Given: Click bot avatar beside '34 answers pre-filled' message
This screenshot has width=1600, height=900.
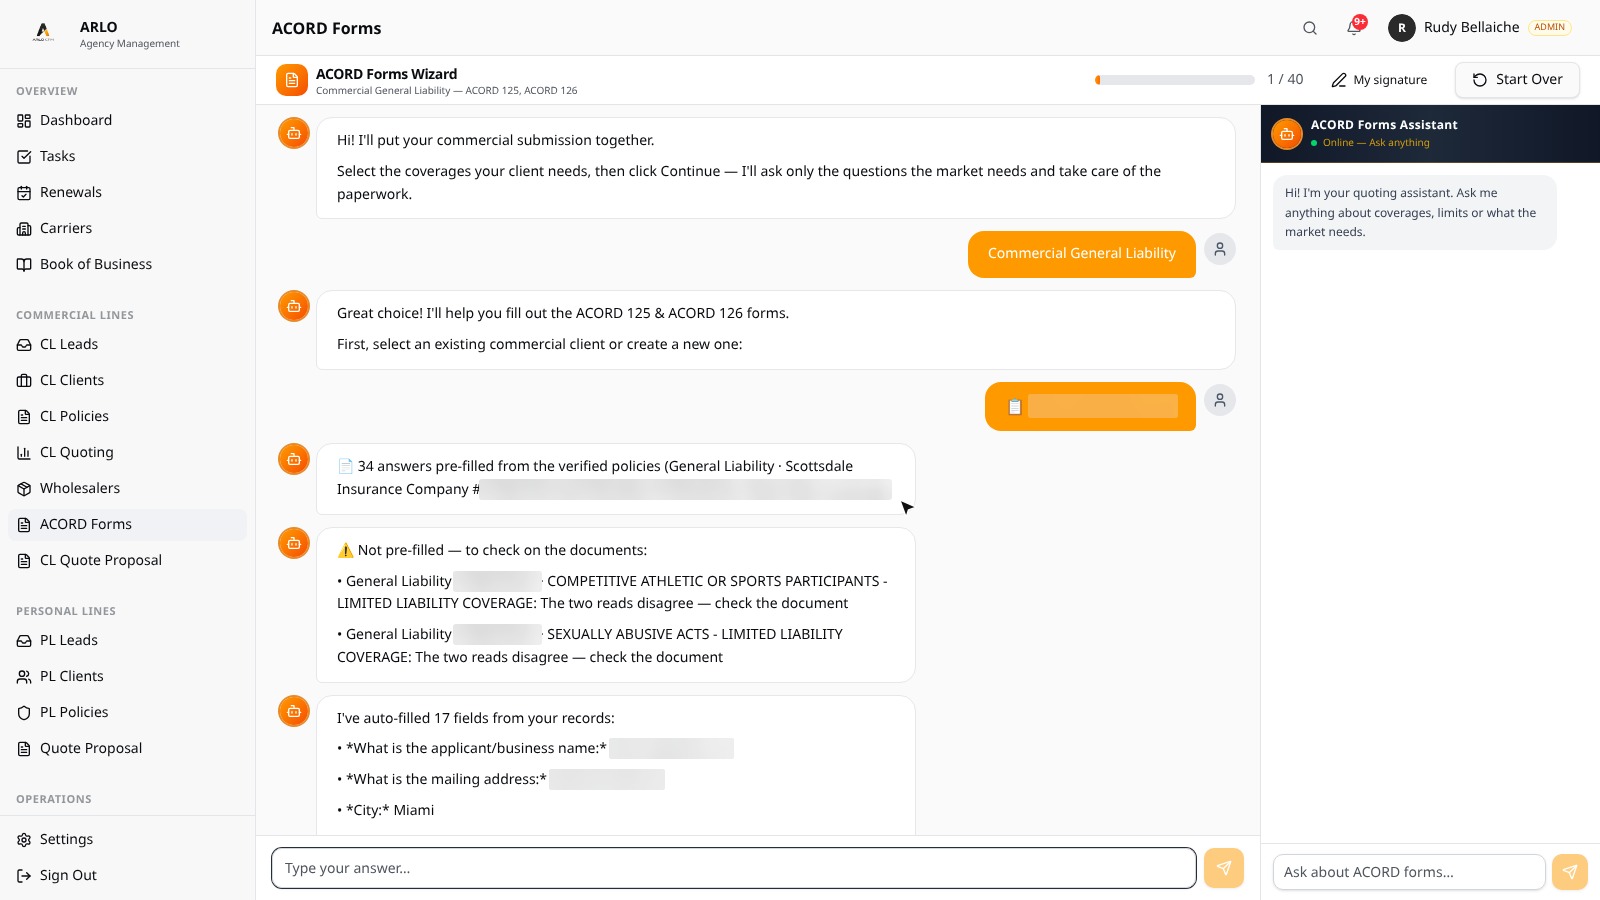Looking at the screenshot, I should (x=294, y=459).
